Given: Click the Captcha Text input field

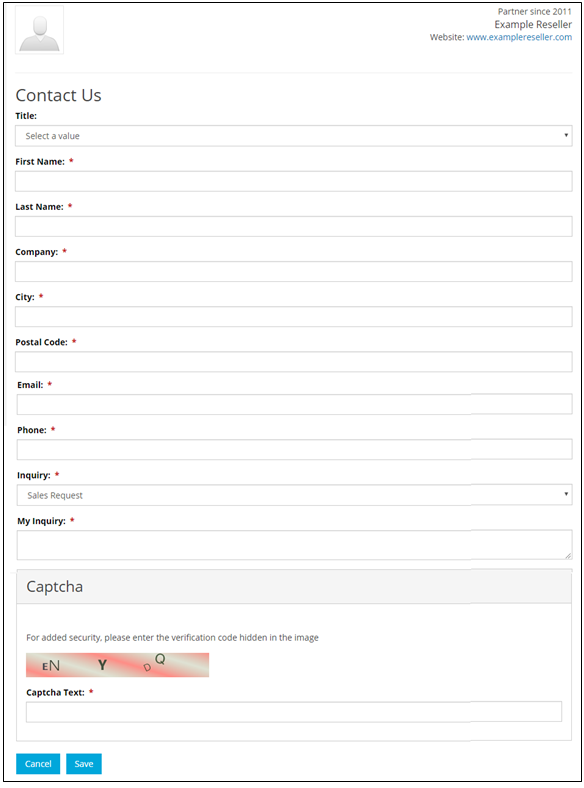Looking at the screenshot, I should pos(294,712).
